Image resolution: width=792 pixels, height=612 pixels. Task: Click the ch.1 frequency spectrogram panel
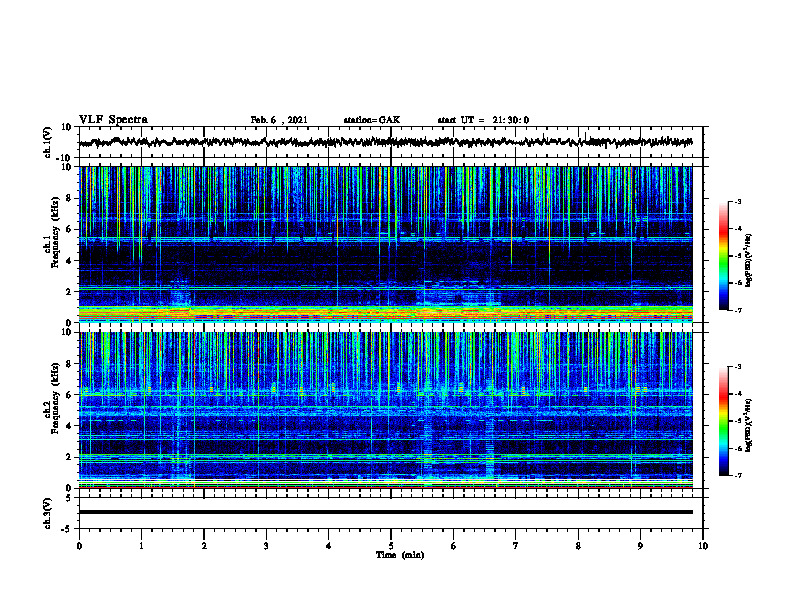click(391, 244)
